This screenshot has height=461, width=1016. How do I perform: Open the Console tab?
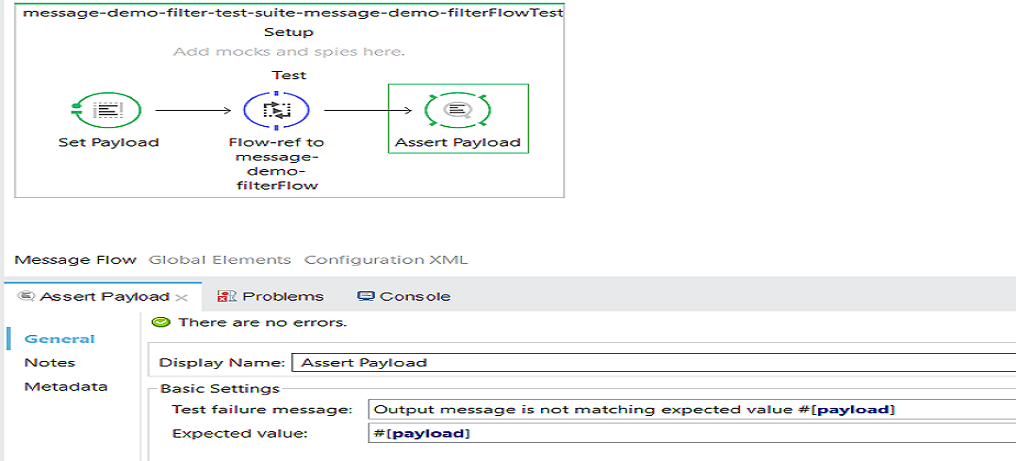[x=405, y=296]
